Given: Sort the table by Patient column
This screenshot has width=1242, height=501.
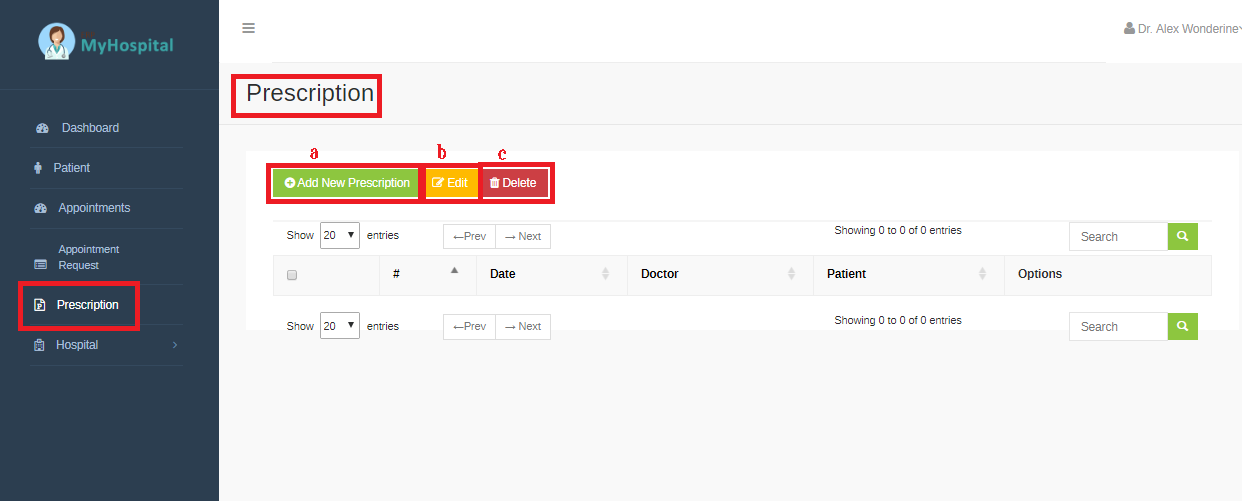Looking at the screenshot, I should click(909, 274).
